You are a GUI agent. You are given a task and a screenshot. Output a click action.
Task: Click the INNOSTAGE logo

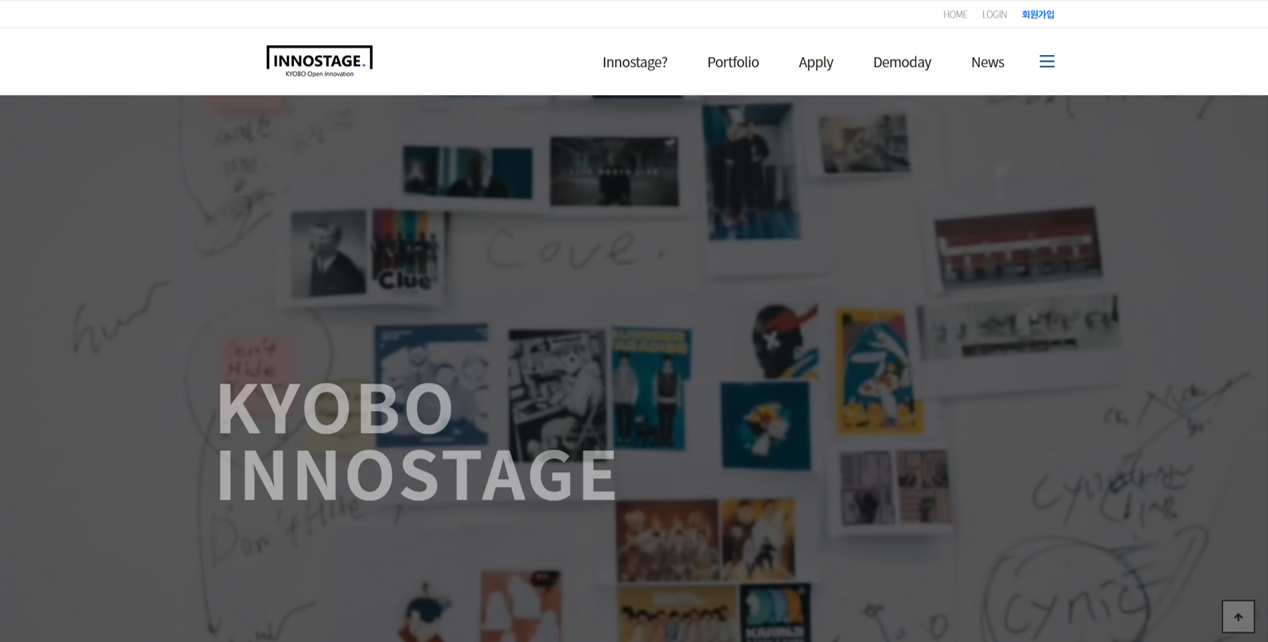(x=319, y=62)
